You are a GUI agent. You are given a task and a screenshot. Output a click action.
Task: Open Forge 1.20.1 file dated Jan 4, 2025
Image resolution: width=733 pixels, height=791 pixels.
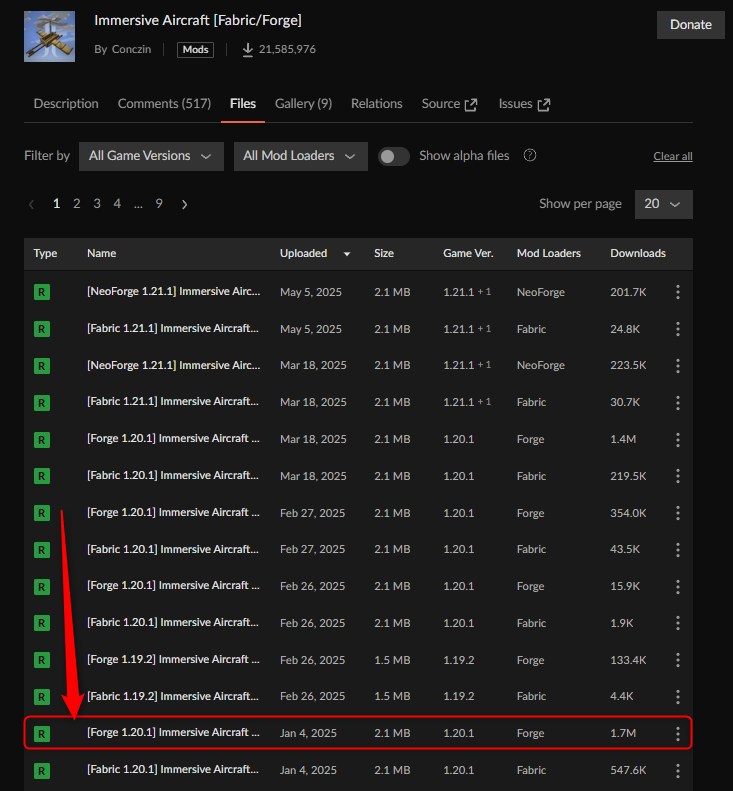point(173,732)
